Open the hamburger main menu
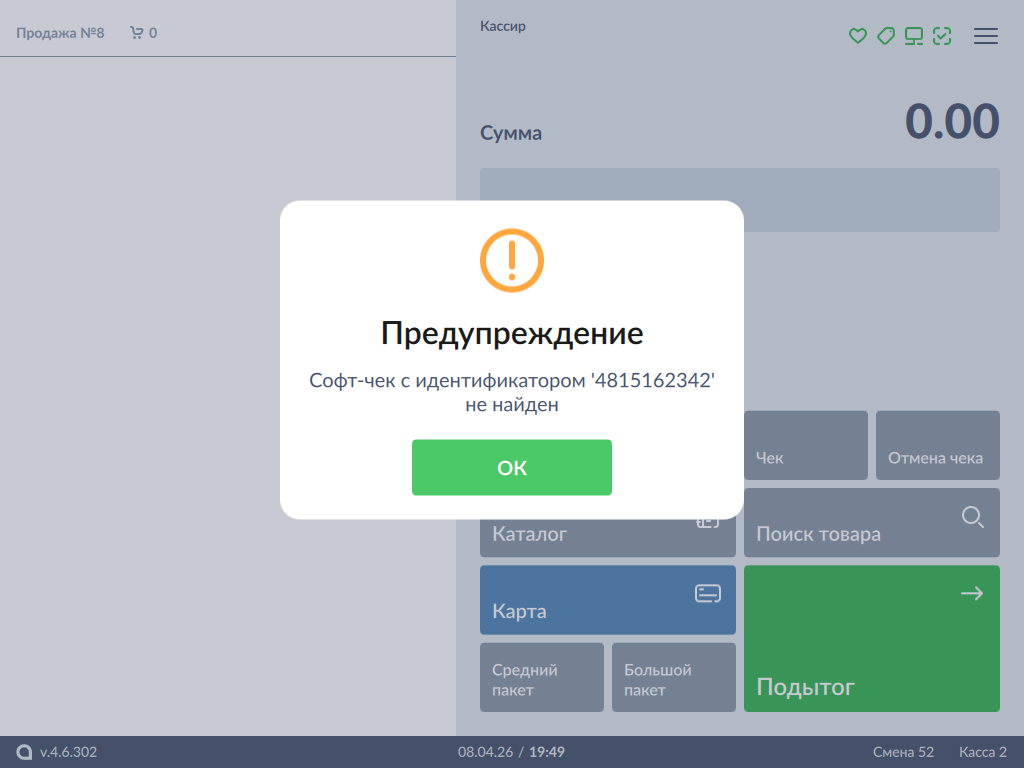This screenshot has width=1024, height=768. (x=986, y=36)
